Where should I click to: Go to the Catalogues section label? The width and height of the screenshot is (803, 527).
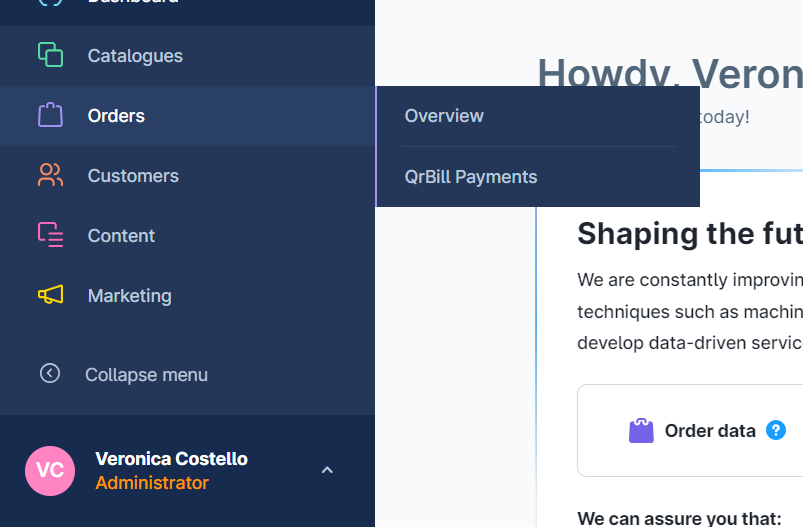pyautogui.click(x=135, y=56)
